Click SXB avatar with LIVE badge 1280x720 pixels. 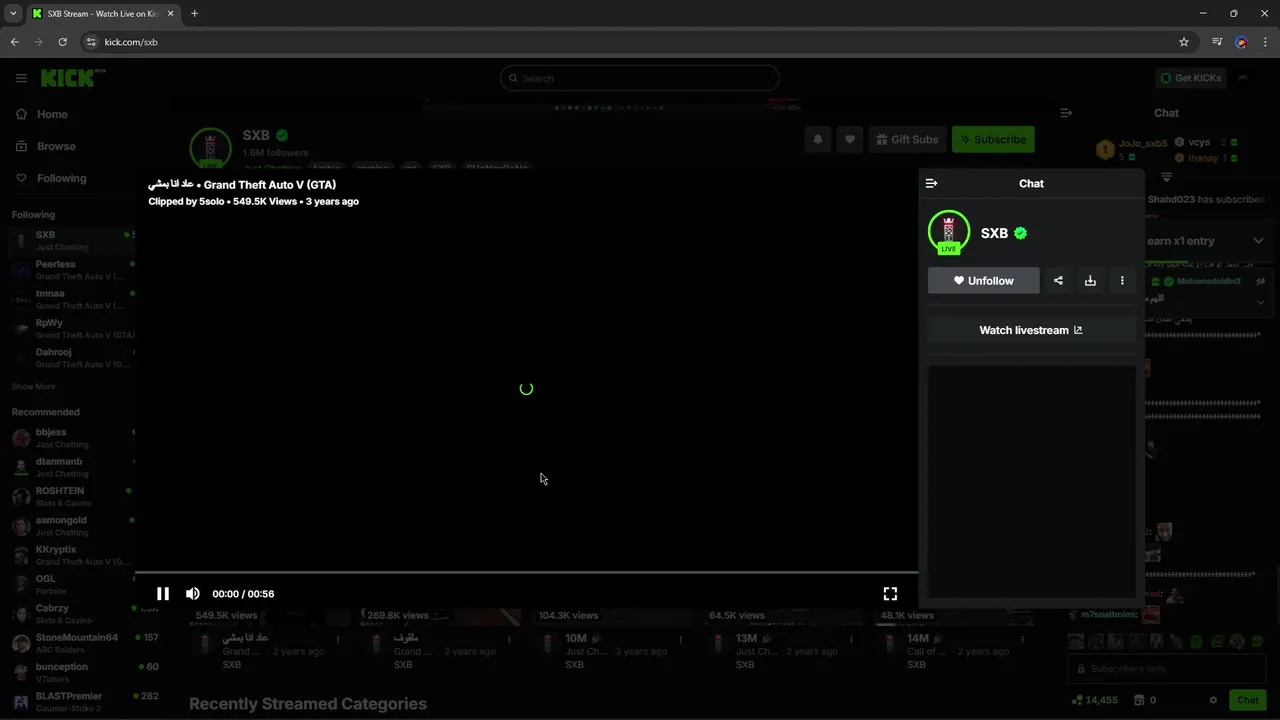tap(949, 232)
